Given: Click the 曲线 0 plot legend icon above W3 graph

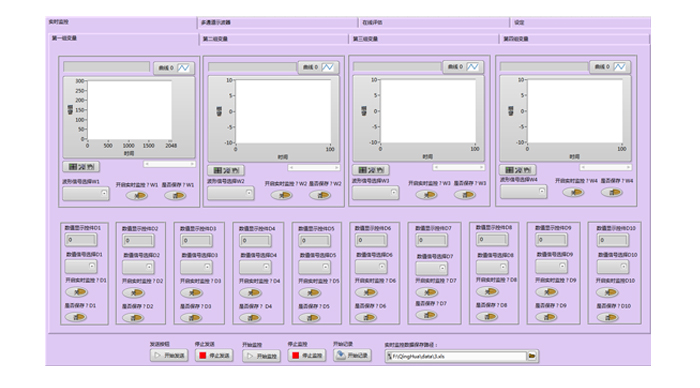Looking at the screenshot, I should tap(473, 67).
